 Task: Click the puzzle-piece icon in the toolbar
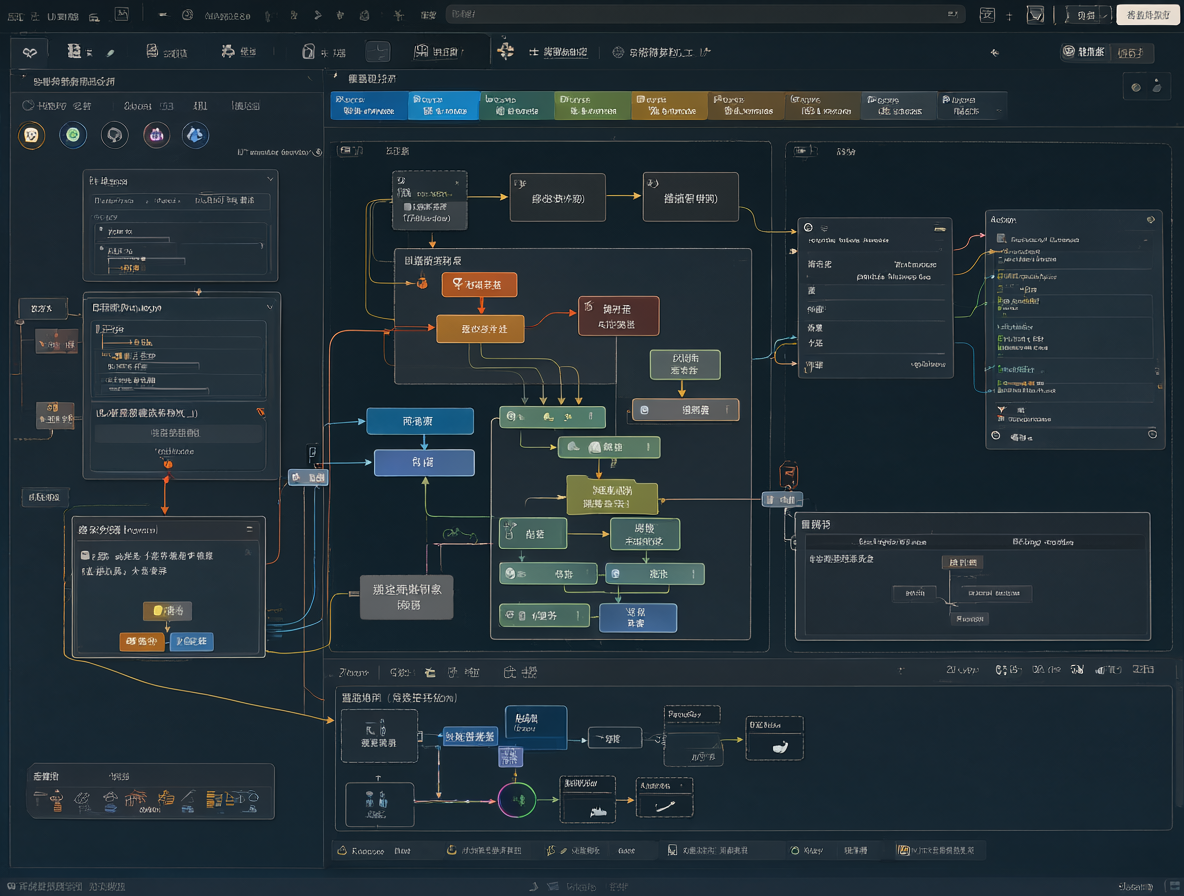point(227,51)
